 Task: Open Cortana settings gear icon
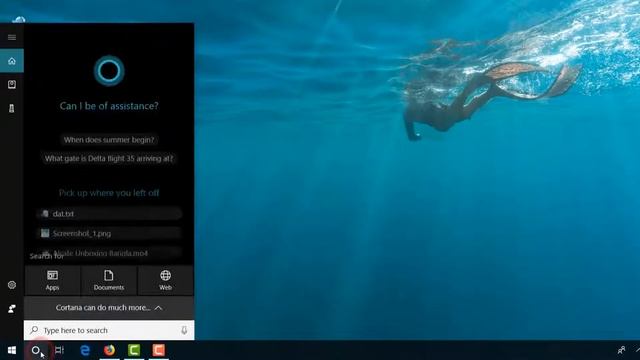(x=12, y=285)
